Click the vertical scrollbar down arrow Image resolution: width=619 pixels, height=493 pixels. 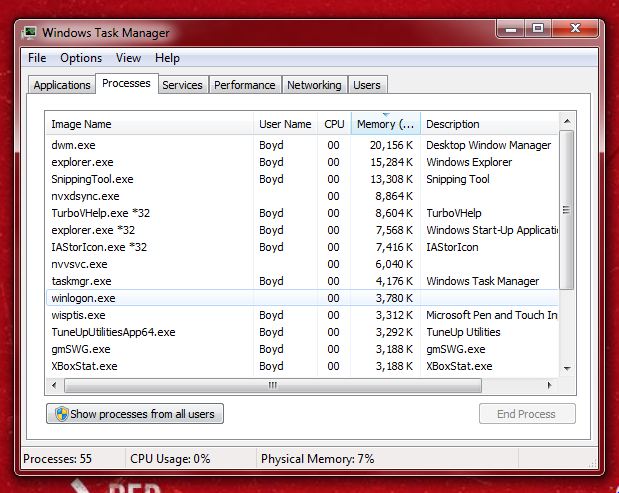(567, 369)
